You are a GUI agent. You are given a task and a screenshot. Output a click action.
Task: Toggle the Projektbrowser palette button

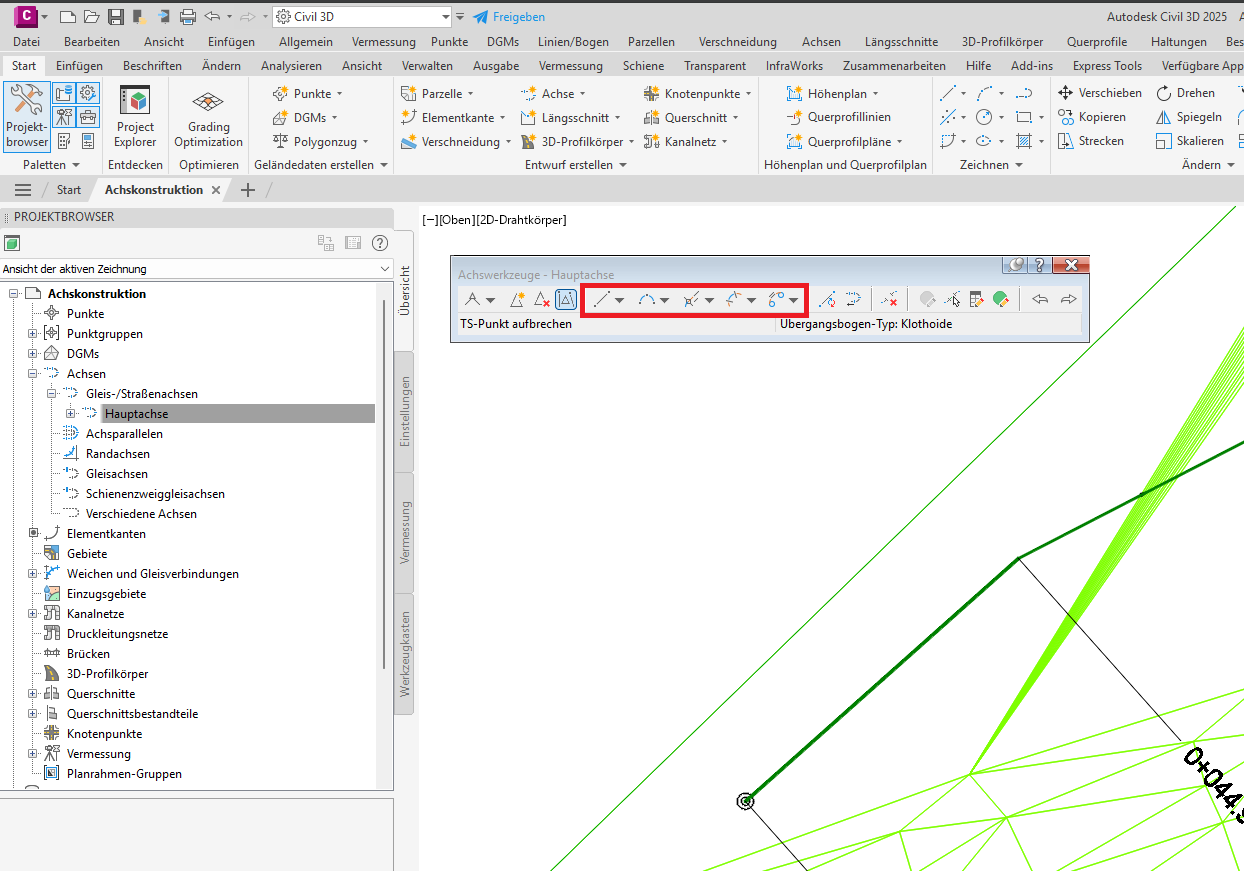[26, 117]
